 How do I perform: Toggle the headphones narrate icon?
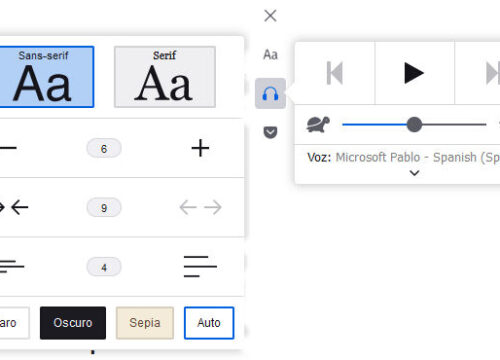[270, 93]
